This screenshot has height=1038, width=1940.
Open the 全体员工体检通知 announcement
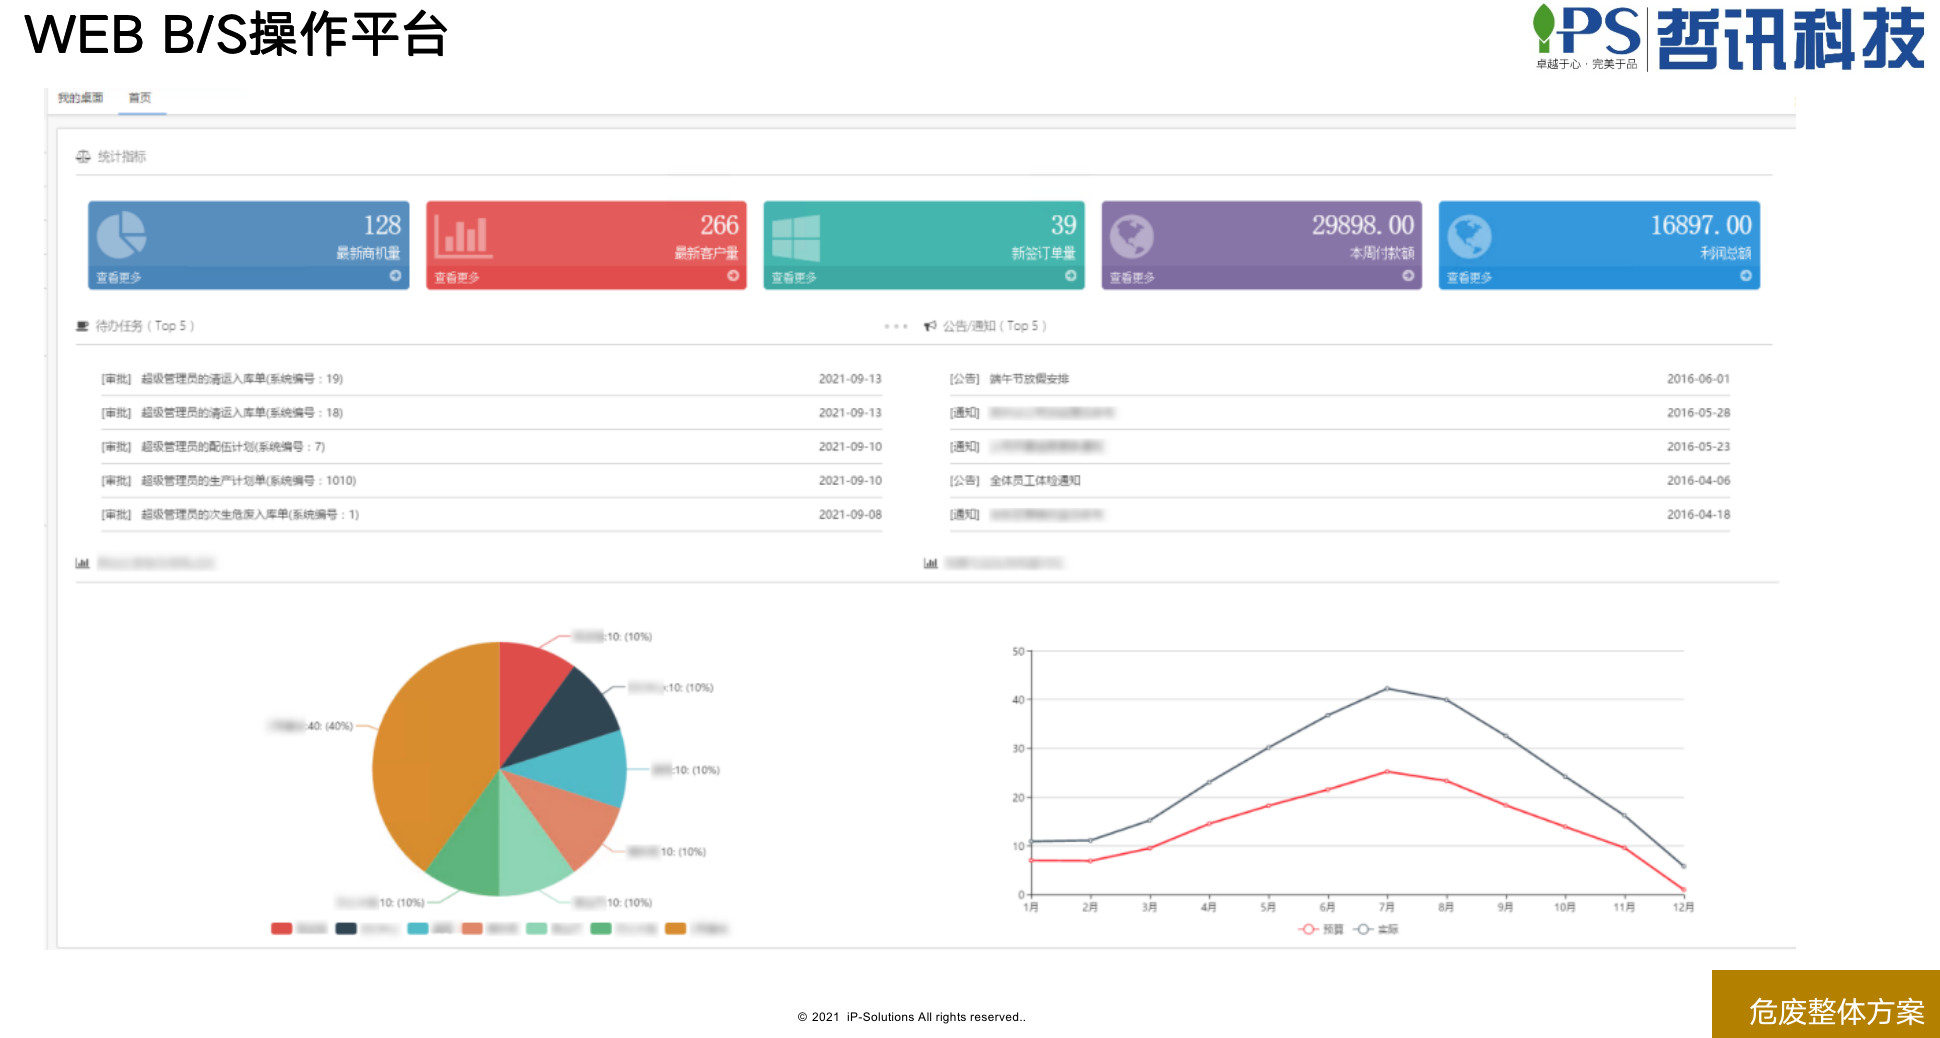pyautogui.click(x=1034, y=481)
